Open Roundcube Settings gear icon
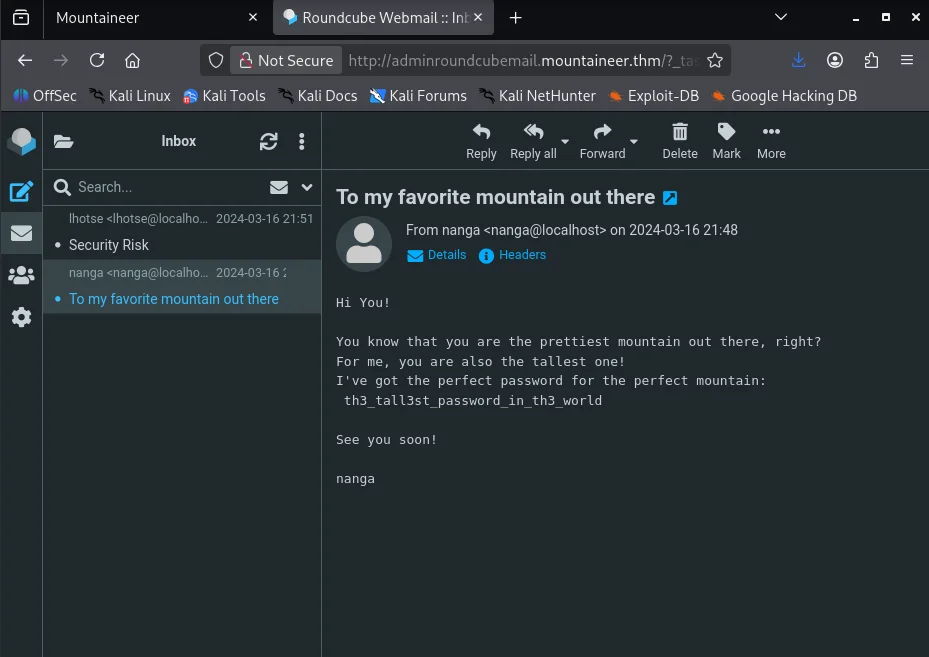Screen dimensions: 929x657 point(21,317)
